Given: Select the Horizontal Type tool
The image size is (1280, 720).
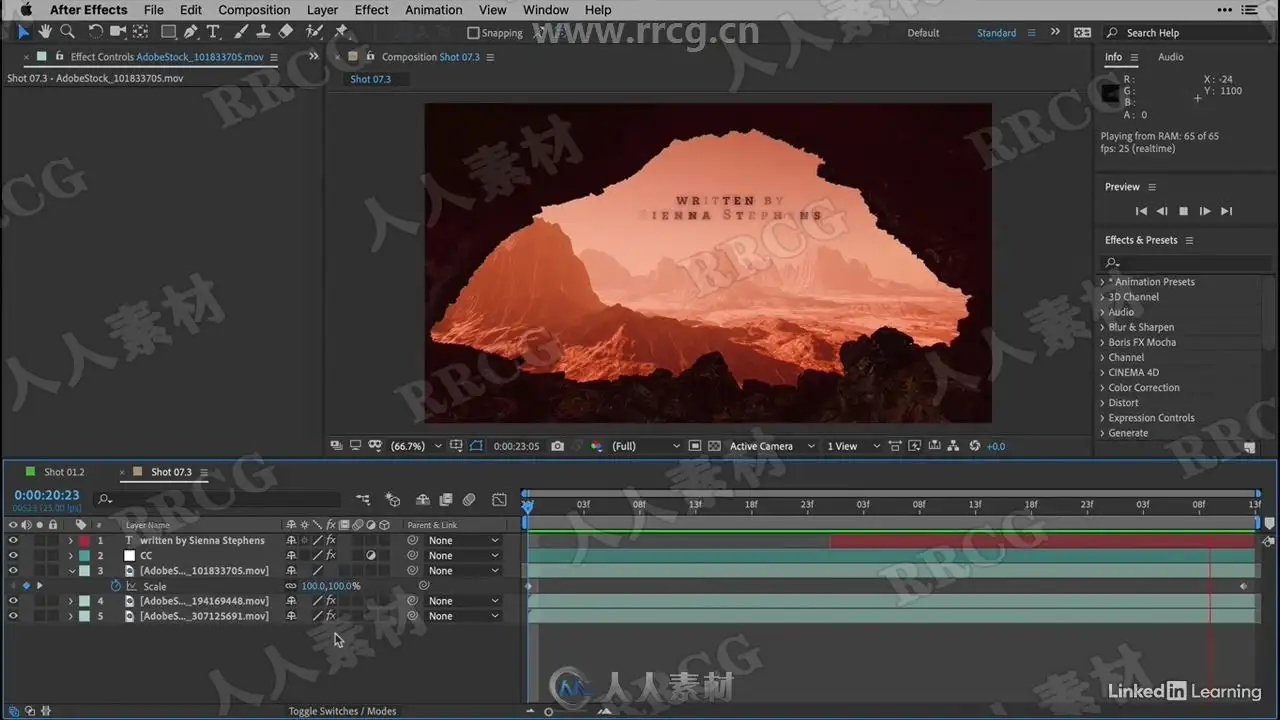Looking at the screenshot, I should pos(213,32).
